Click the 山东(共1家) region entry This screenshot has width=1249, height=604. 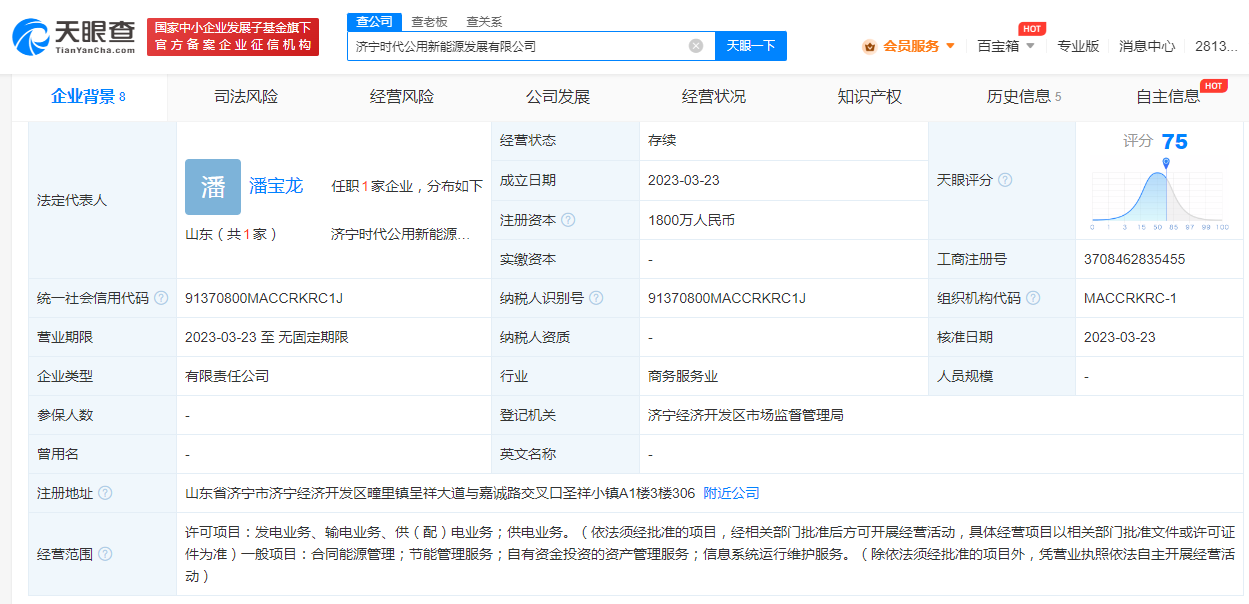click(x=231, y=234)
